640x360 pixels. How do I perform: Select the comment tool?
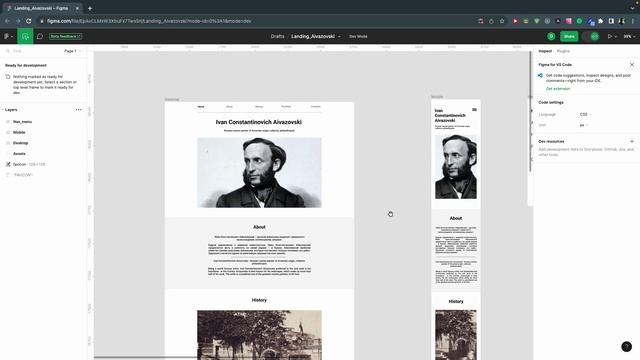[x=40, y=36]
